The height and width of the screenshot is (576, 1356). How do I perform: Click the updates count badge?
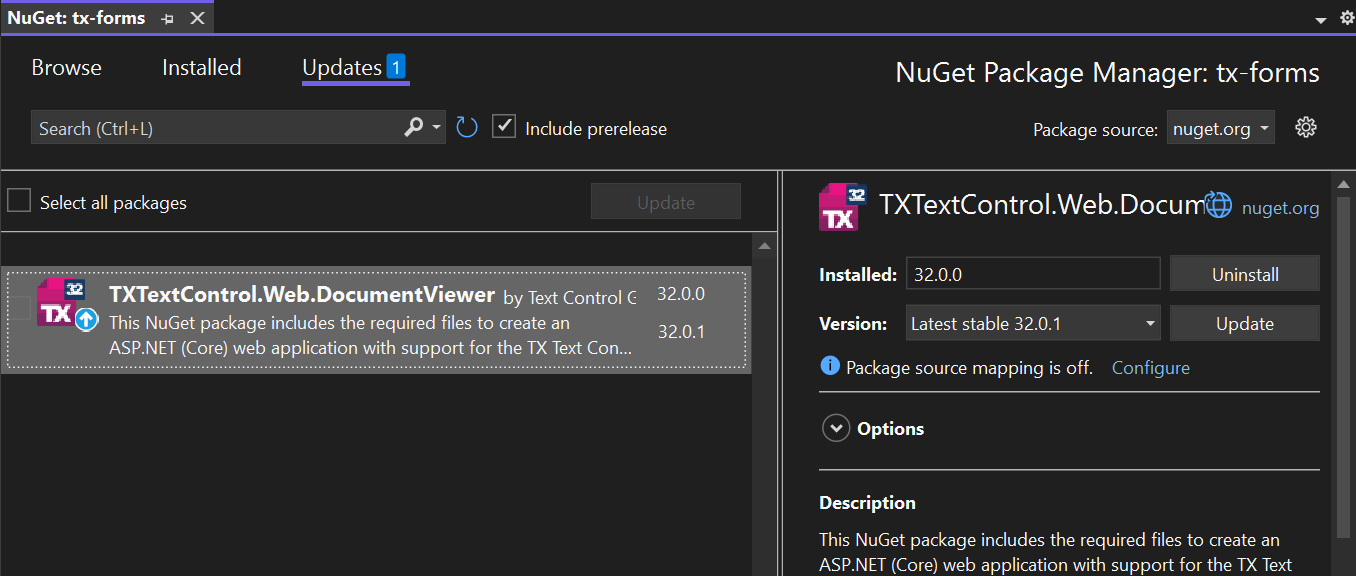click(x=396, y=67)
